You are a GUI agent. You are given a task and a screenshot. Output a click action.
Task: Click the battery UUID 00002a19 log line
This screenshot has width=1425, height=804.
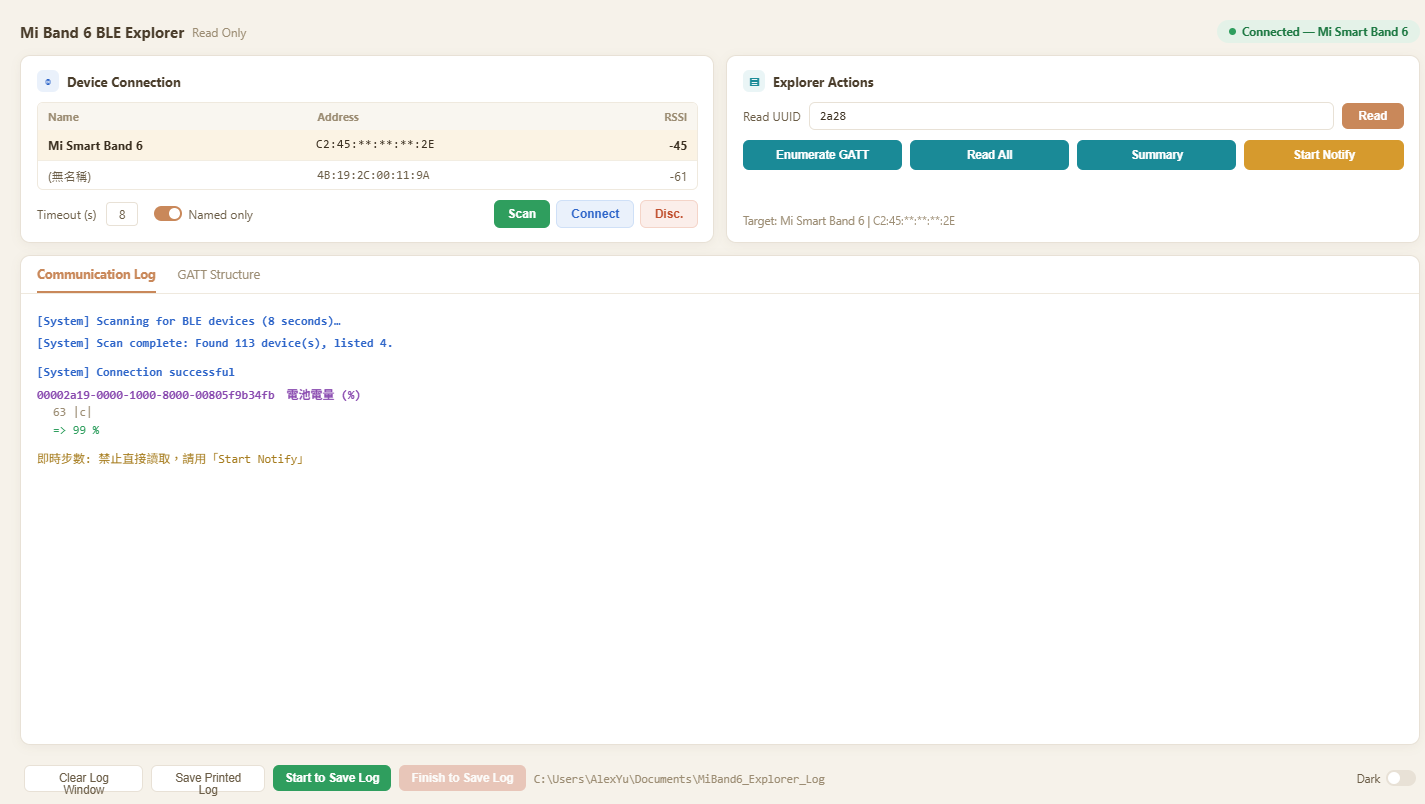point(199,395)
